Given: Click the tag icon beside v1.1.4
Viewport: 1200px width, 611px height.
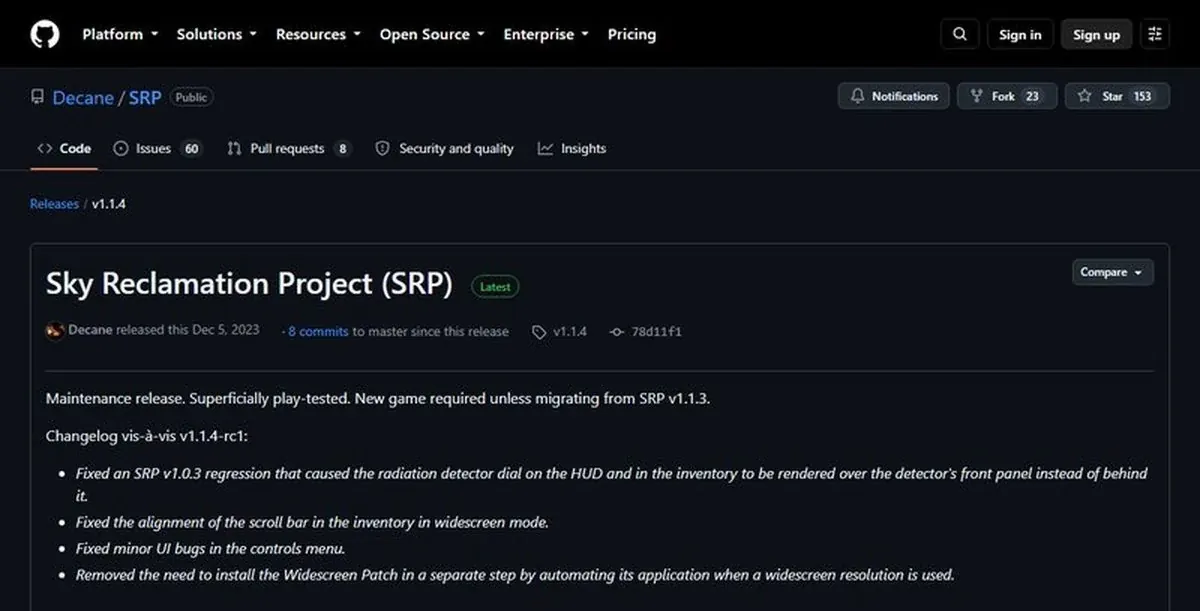Looking at the screenshot, I should point(540,331).
